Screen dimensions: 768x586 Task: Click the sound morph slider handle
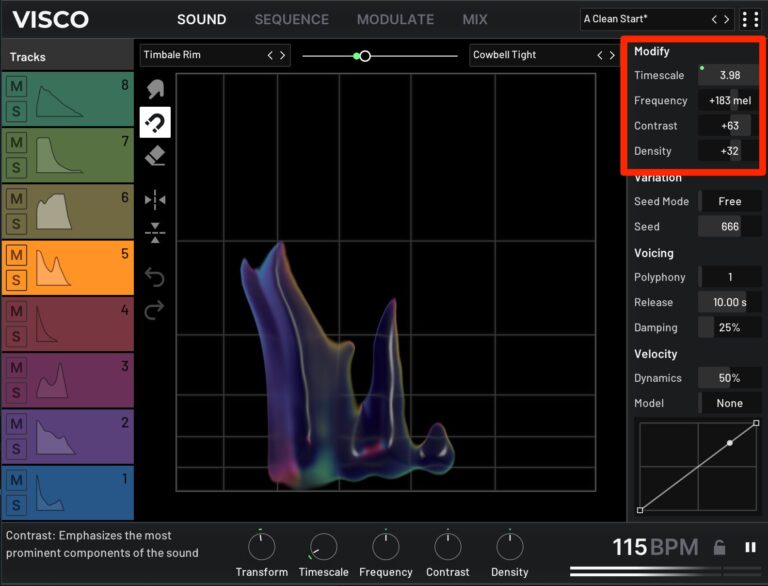click(x=365, y=56)
